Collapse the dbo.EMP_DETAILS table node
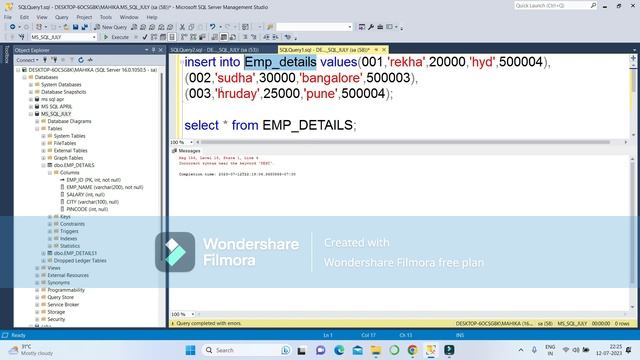This screenshot has width=640, height=360. coord(44,165)
